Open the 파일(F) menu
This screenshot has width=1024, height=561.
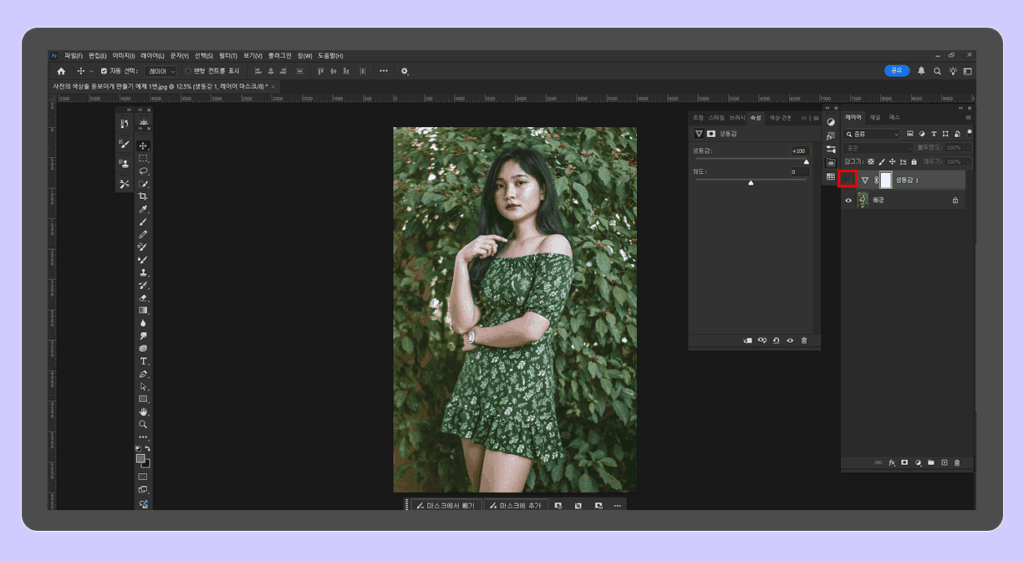73,56
